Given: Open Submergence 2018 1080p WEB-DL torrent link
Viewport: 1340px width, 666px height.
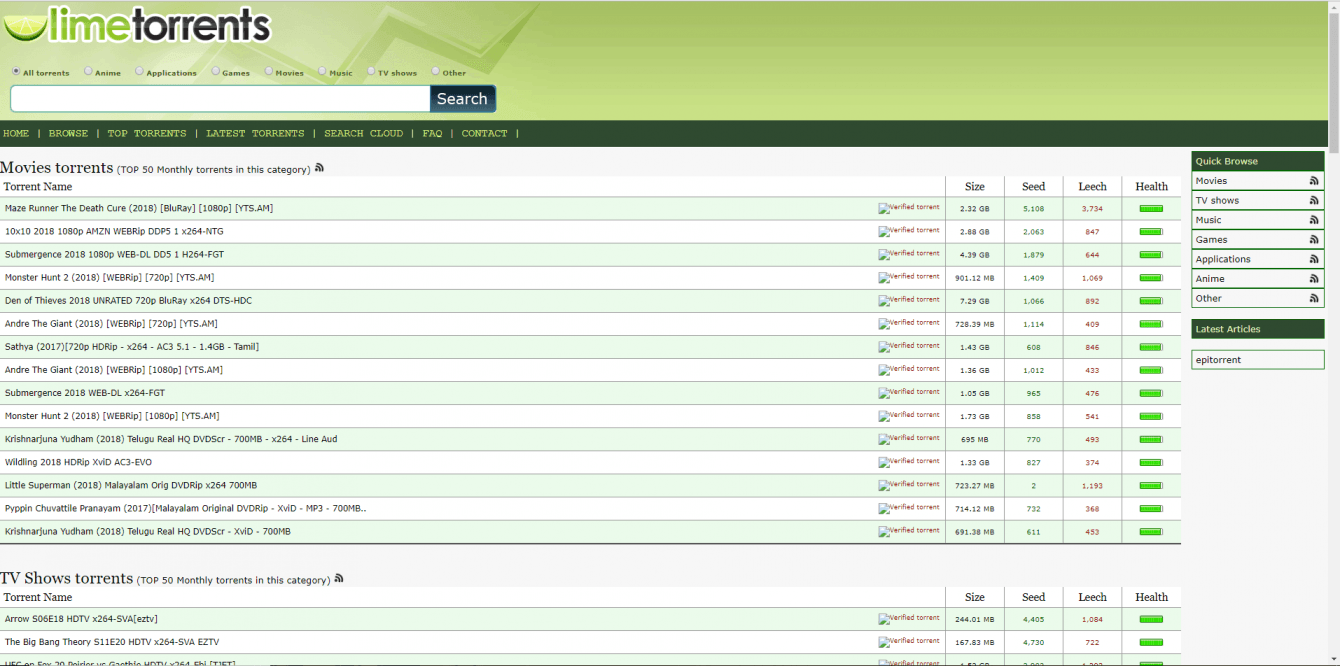Looking at the screenshot, I should (x=114, y=254).
